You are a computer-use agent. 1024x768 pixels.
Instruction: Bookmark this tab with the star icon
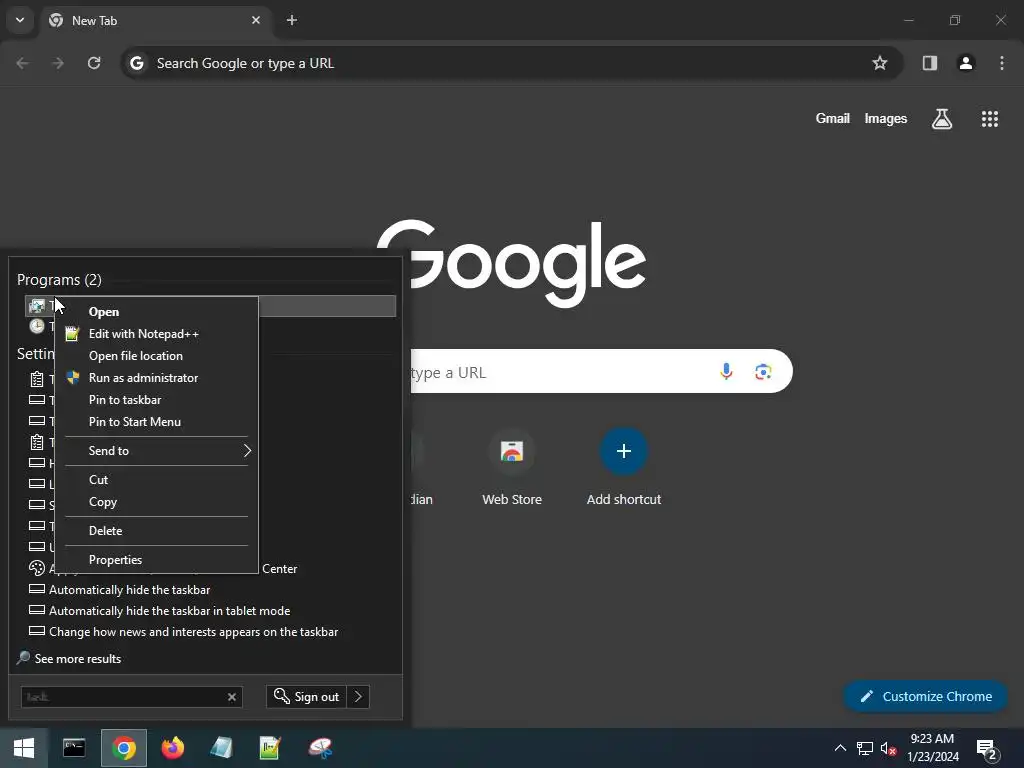click(x=880, y=63)
